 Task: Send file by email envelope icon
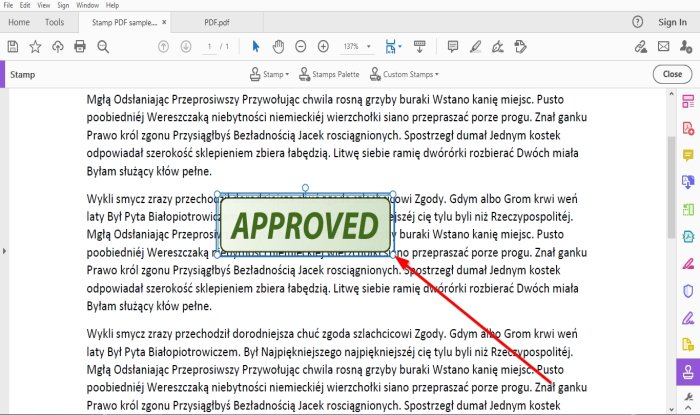tap(663, 46)
